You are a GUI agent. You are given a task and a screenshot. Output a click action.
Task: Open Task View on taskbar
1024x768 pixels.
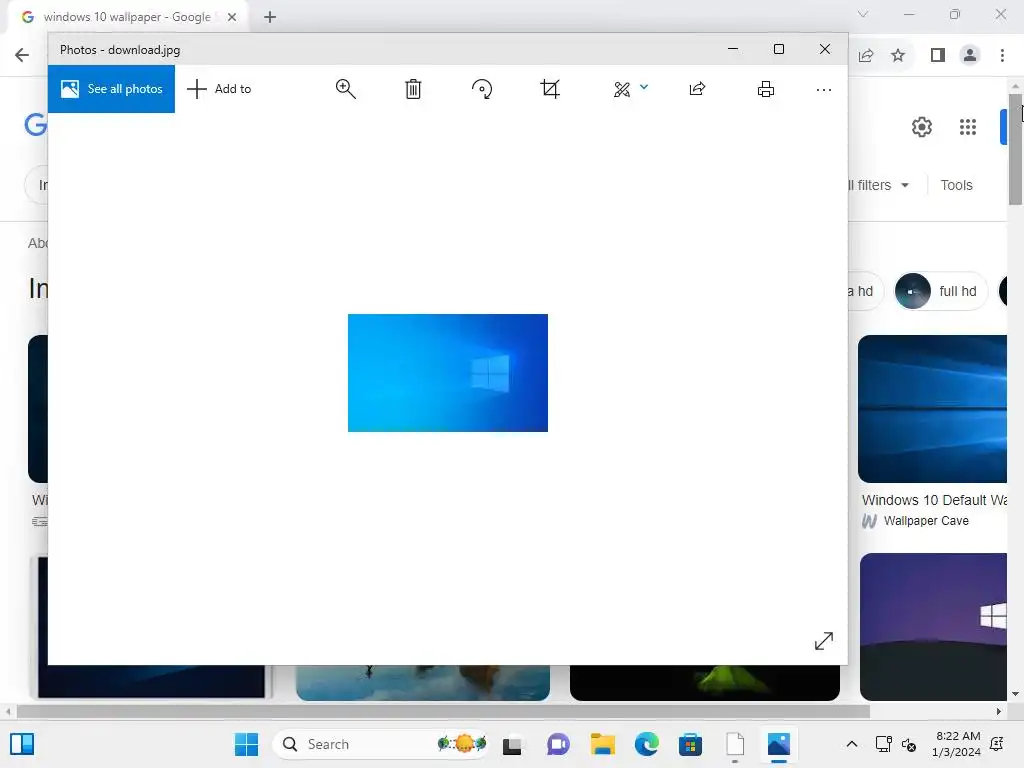click(512, 744)
